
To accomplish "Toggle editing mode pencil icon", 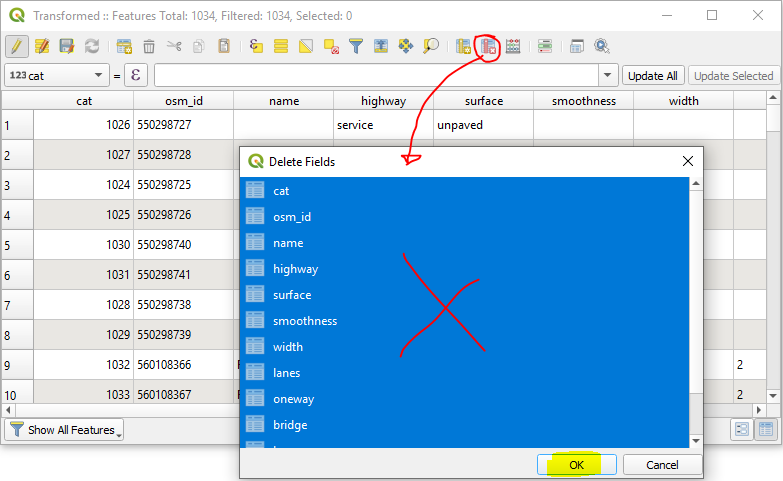I will [x=17, y=46].
